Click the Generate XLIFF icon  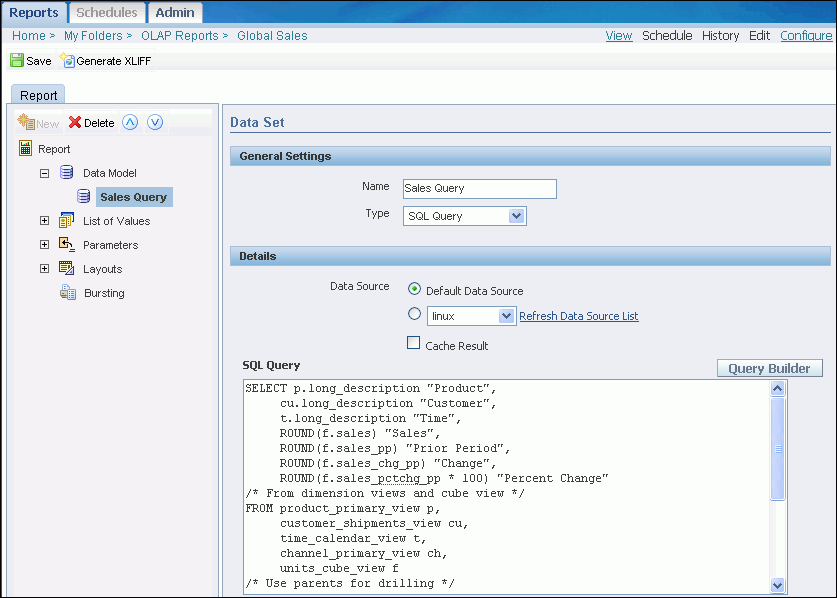(x=67, y=61)
